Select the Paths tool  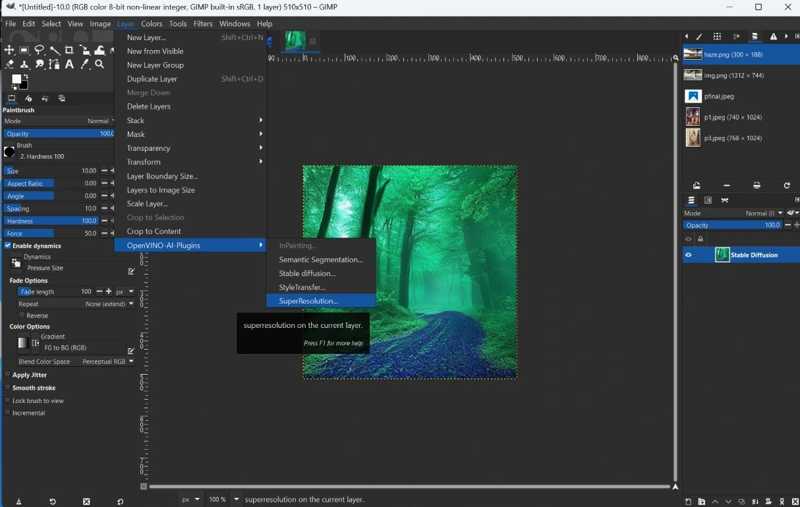[54, 64]
